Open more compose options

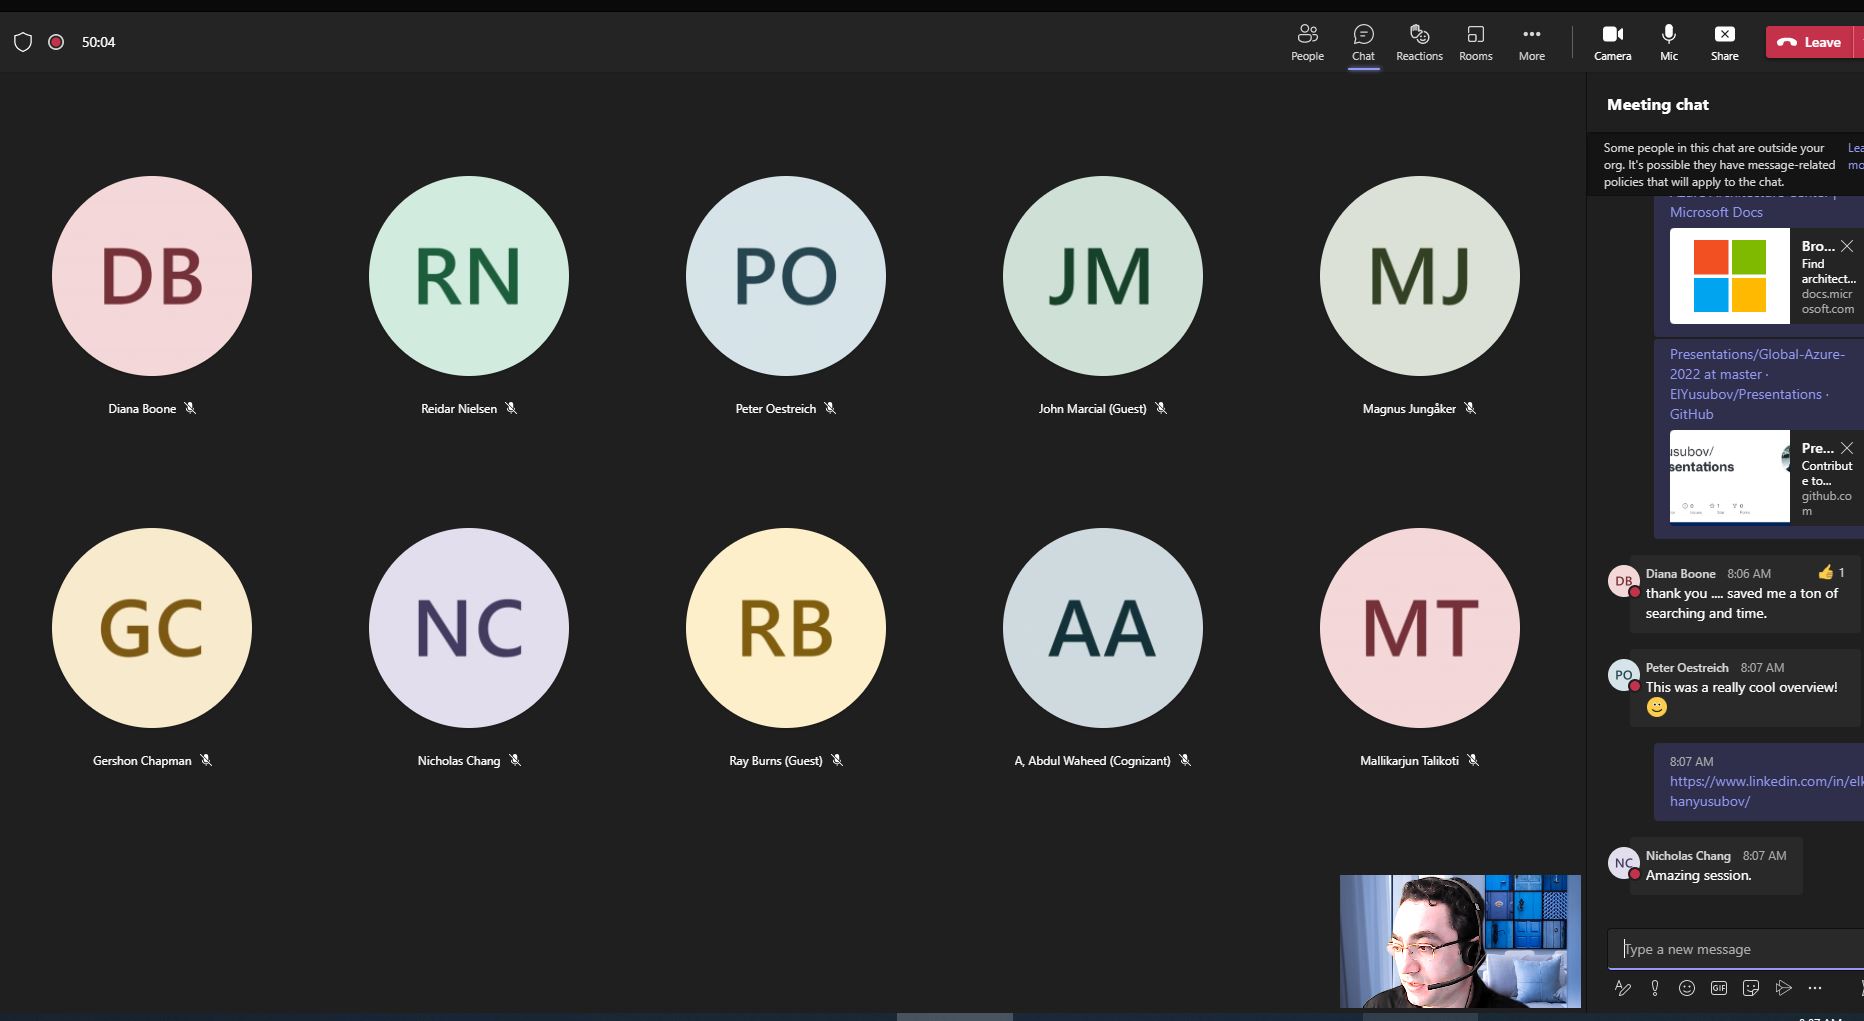(x=1816, y=988)
